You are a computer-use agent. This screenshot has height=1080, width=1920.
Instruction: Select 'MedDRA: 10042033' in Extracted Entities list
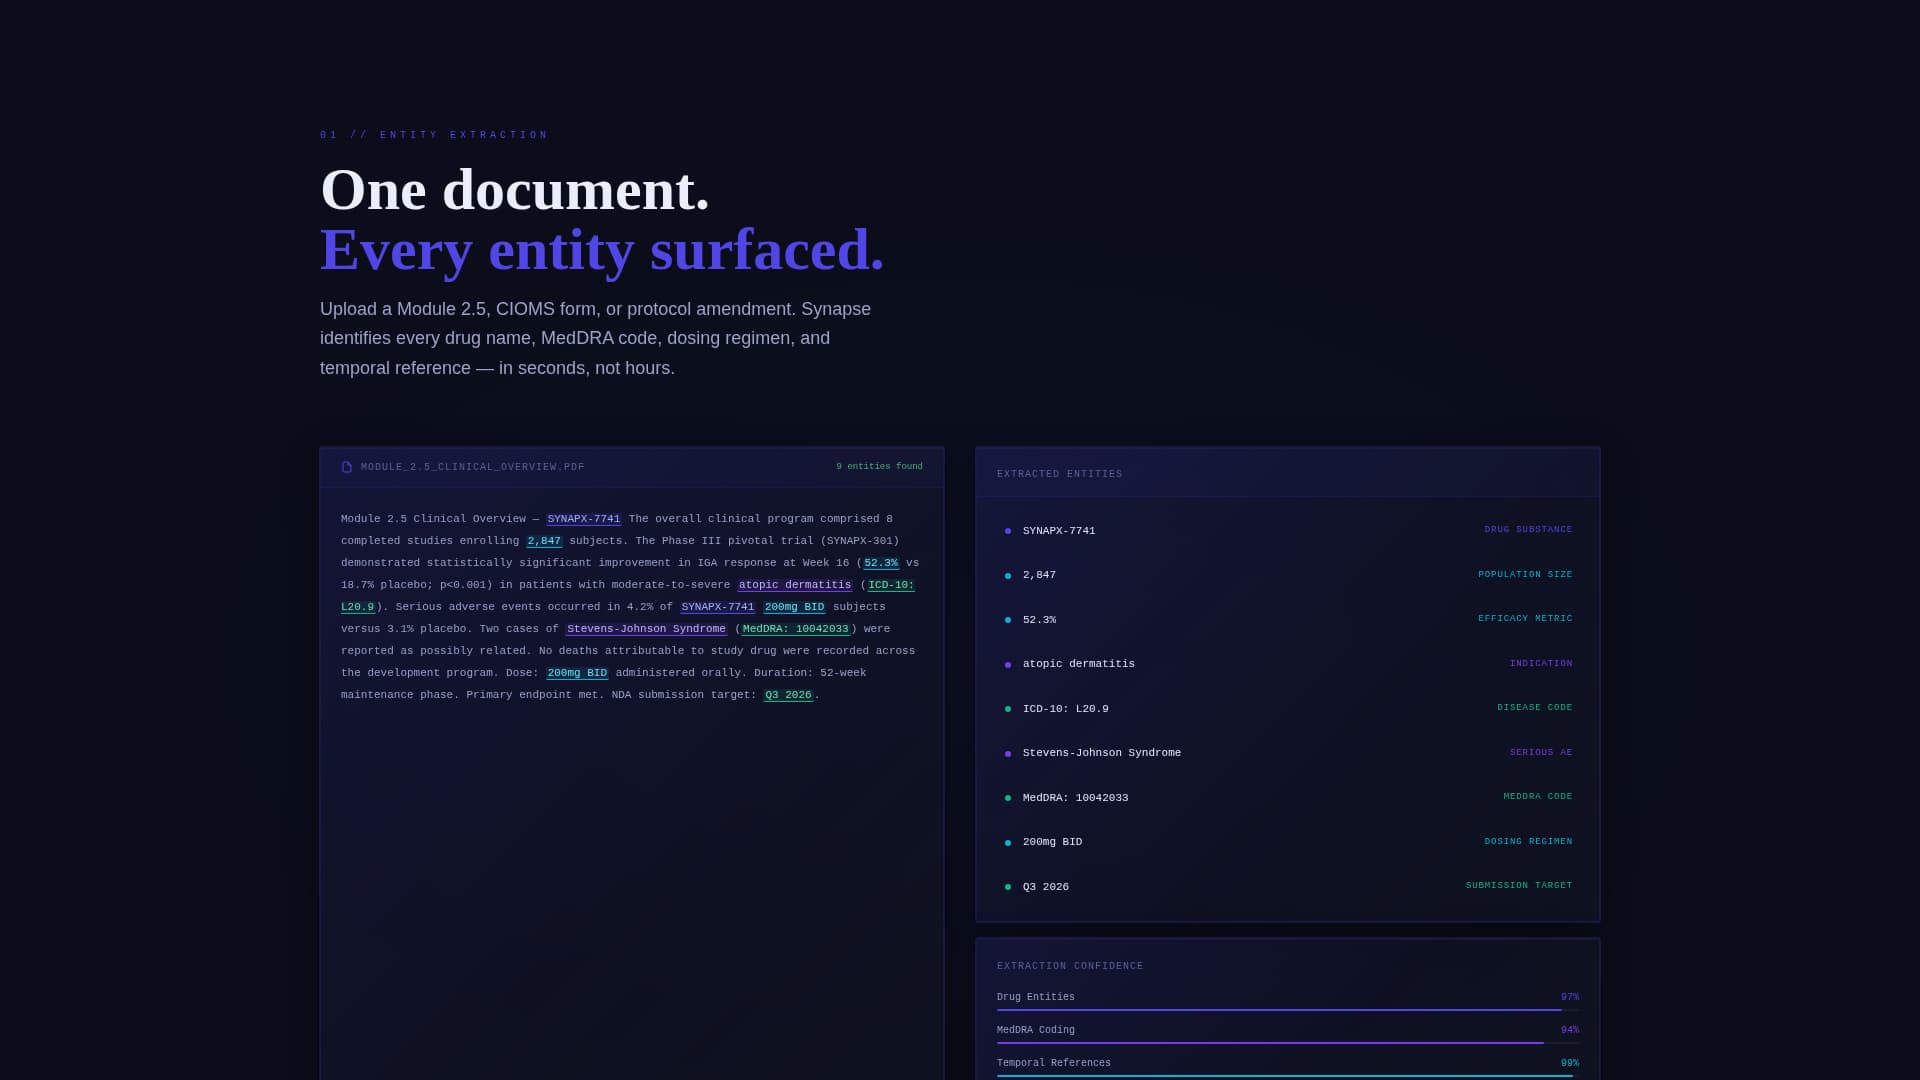(x=1076, y=797)
